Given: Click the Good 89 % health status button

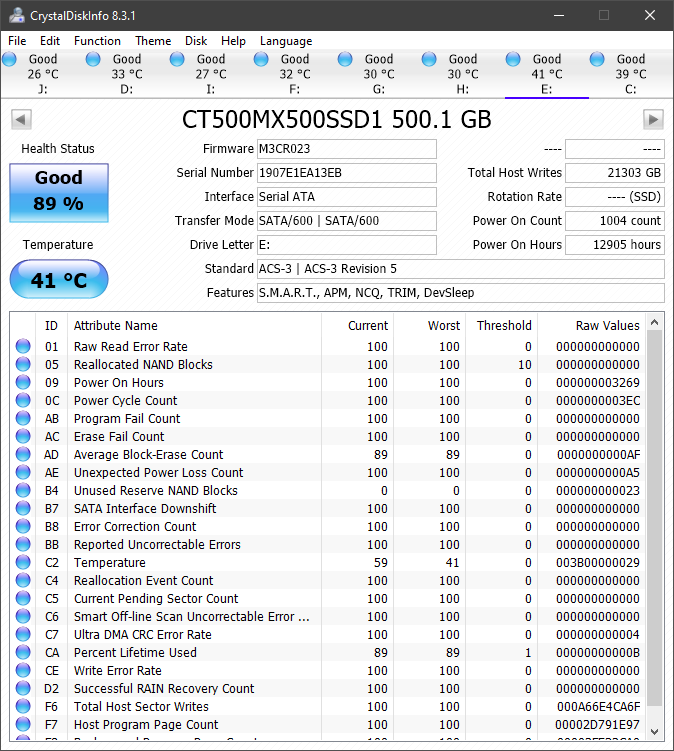Looking at the screenshot, I should click(59, 193).
